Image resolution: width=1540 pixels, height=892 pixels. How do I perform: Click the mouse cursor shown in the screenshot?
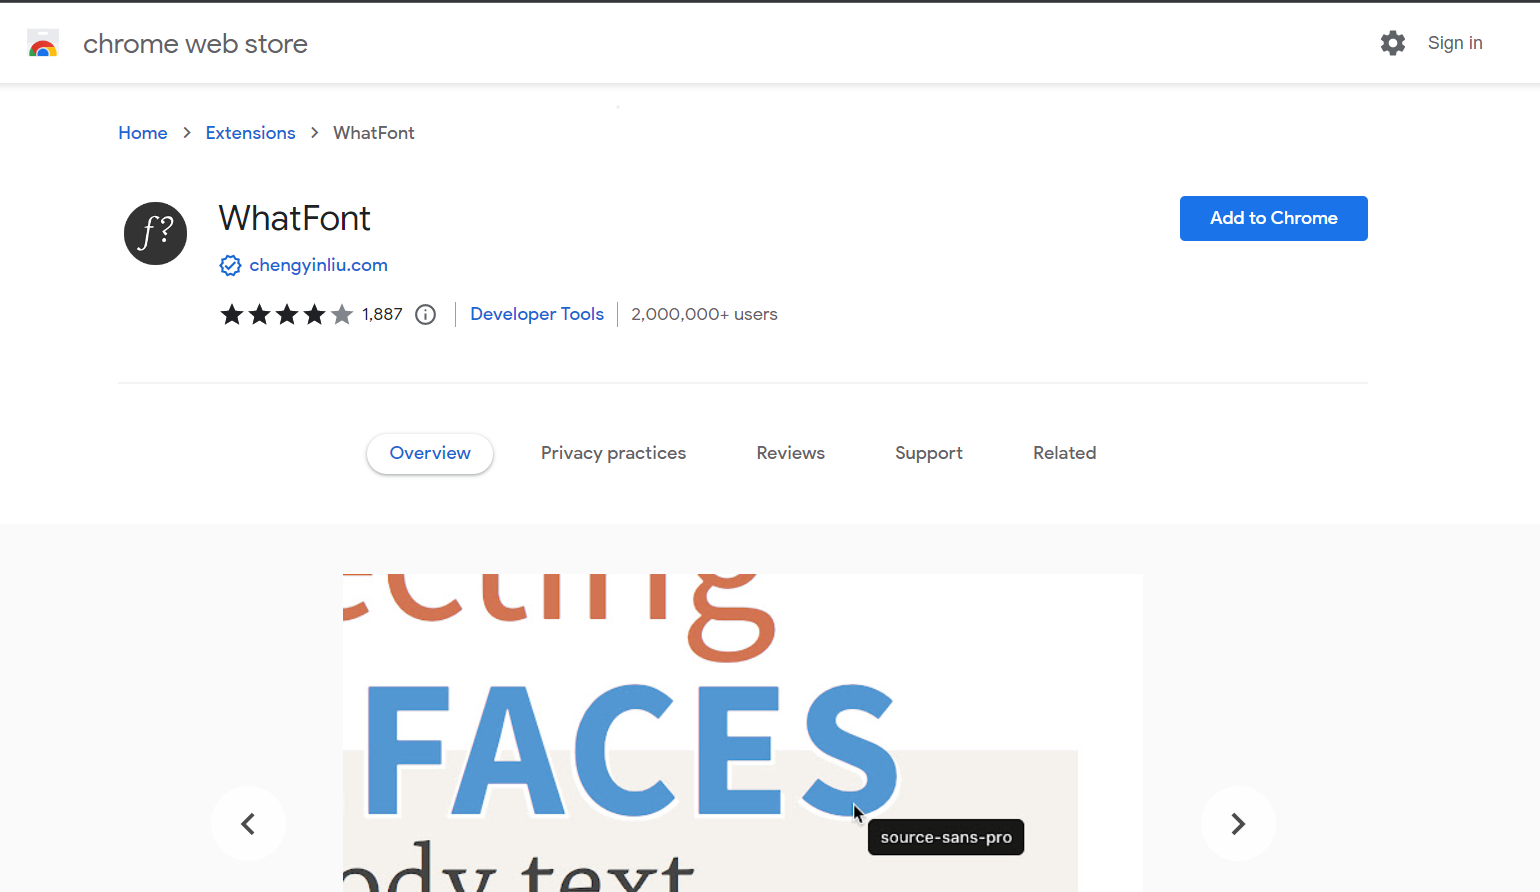pos(858,813)
